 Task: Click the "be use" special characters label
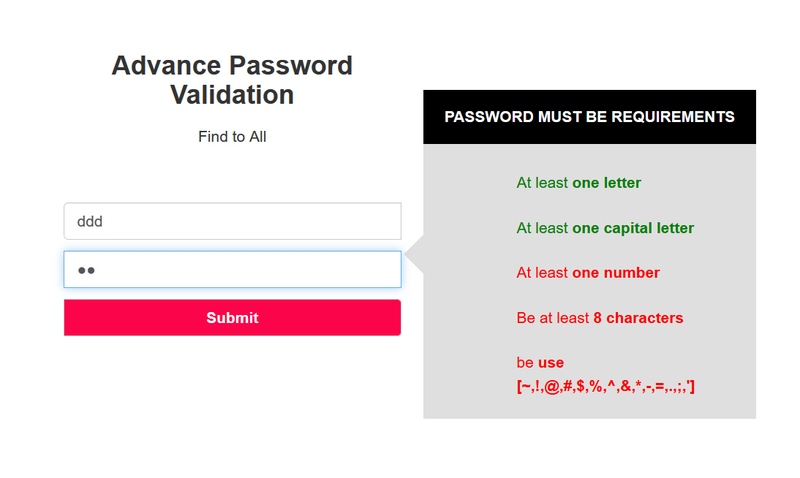coord(540,363)
